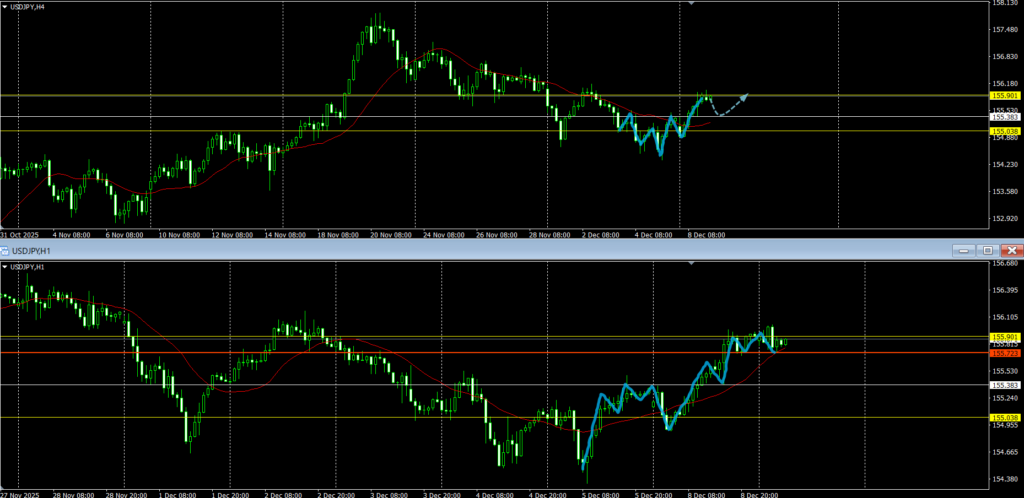1024x498 pixels.
Task: Open the USDJPY,H1 chart dropdown arrow
Action: point(4,267)
